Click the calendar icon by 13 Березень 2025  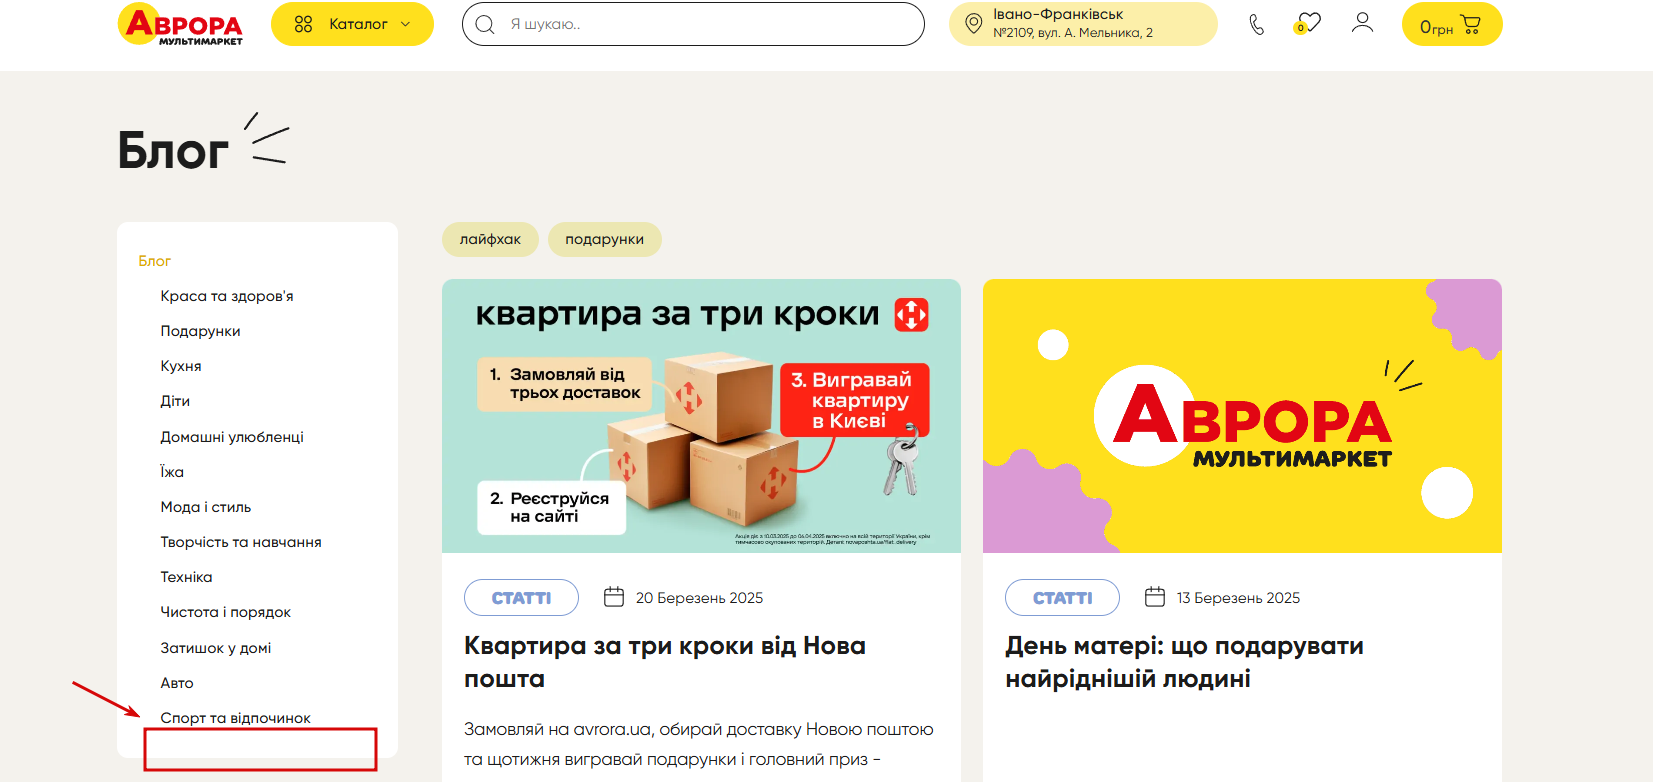coord(1155,597)
